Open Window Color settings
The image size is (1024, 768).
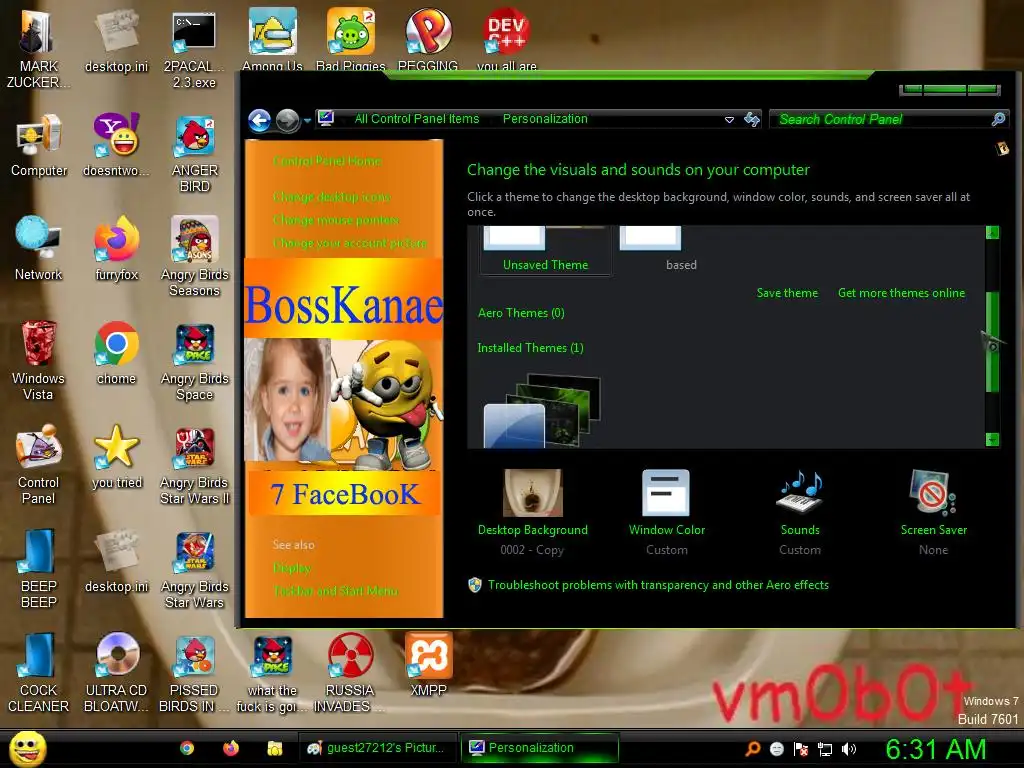coord(667,513)
